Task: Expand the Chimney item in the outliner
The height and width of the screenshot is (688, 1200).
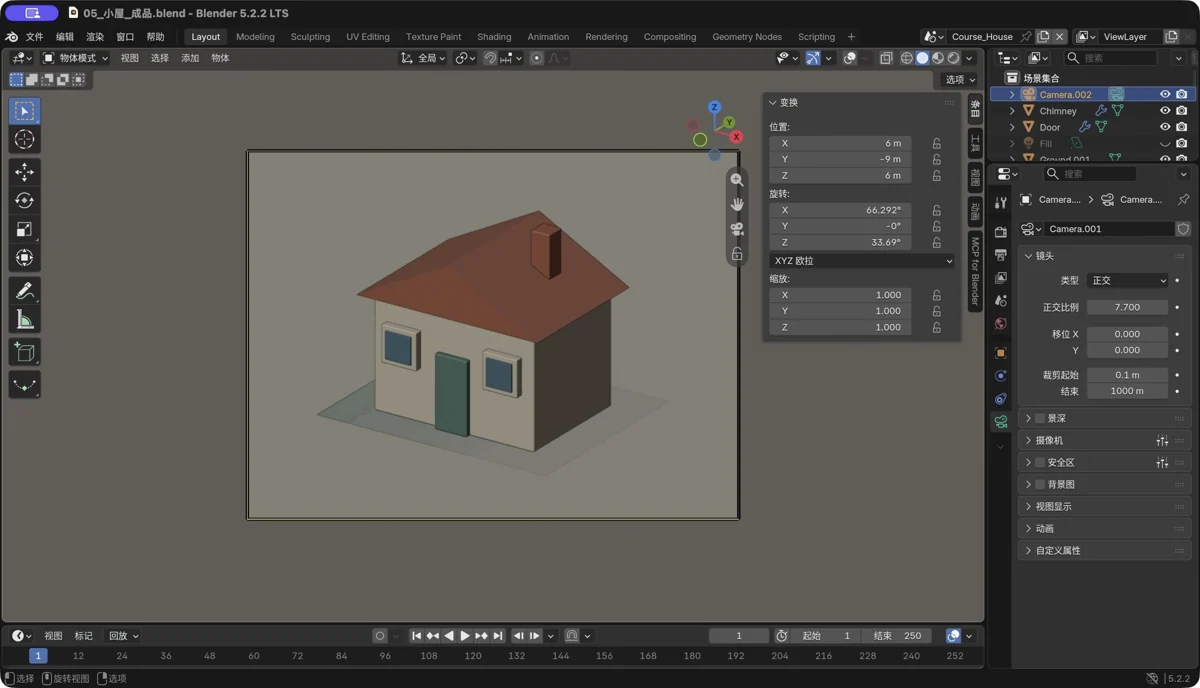Action: [x=1012, y=111]
